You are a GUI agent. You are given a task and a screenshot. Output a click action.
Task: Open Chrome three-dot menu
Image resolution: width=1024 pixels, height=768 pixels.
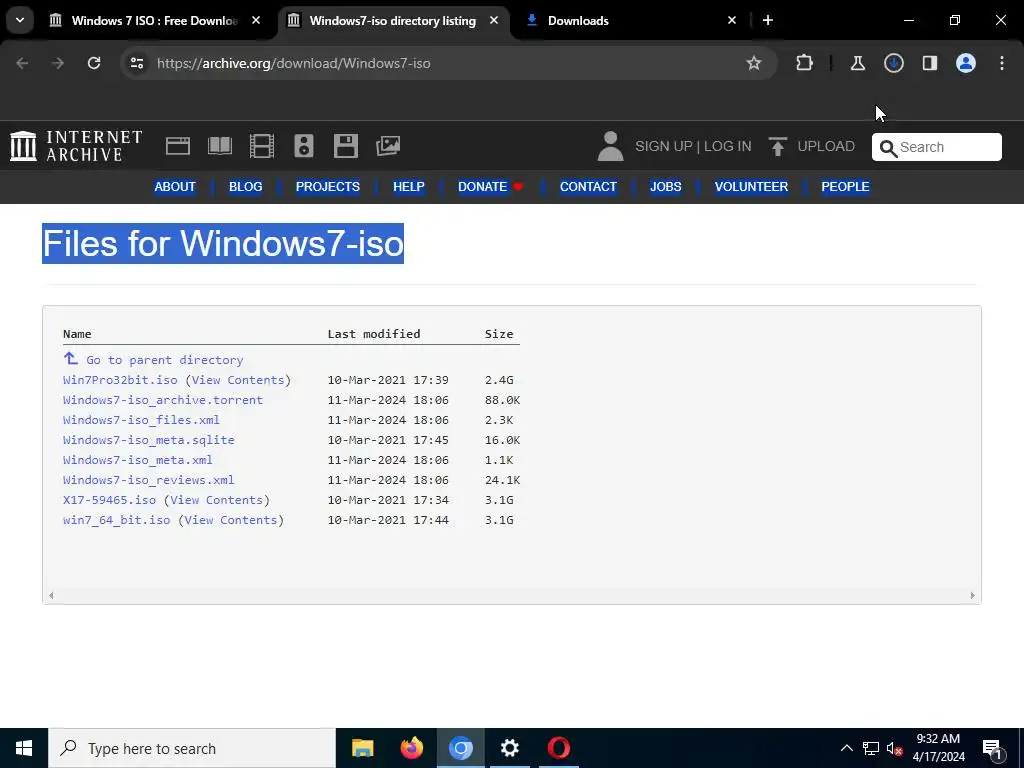tap(1002, 63)
